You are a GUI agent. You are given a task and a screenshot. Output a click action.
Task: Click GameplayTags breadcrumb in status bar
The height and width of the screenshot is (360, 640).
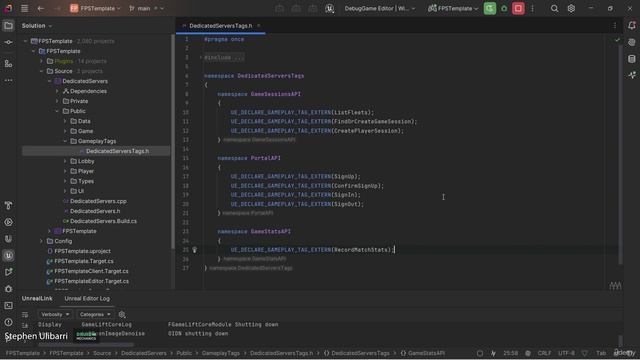(x=221, y=353)
